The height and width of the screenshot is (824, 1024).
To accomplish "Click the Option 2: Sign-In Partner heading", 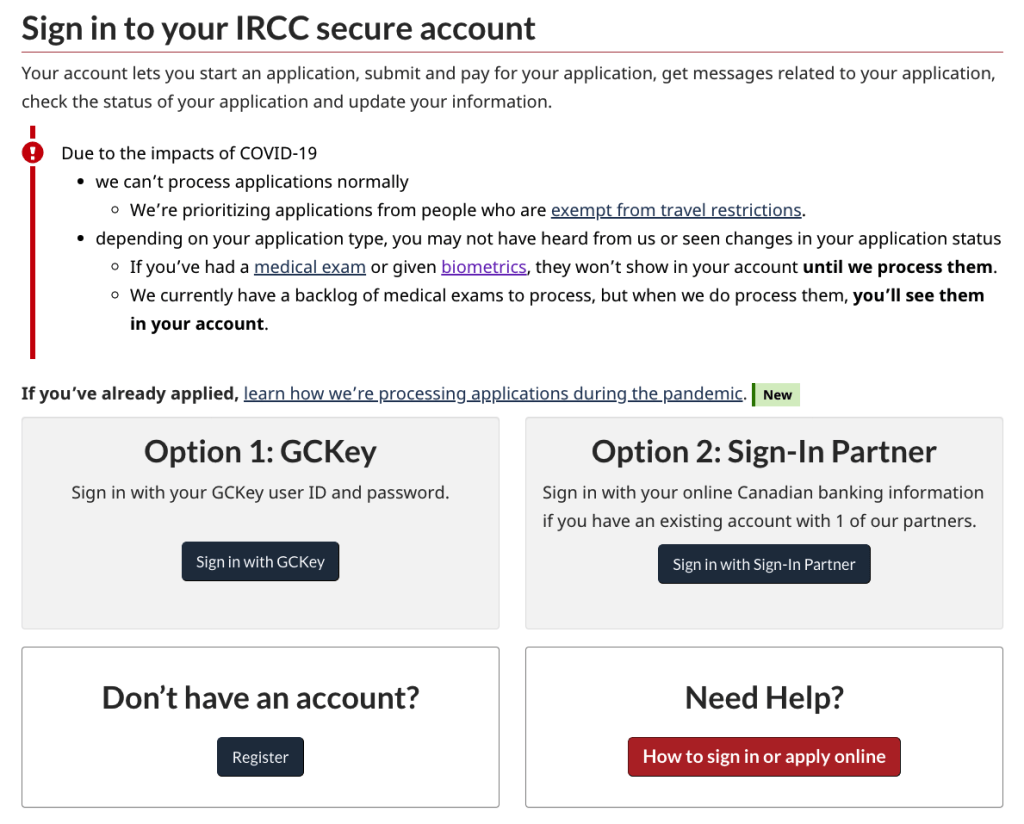I will click(x=764, y=451).
